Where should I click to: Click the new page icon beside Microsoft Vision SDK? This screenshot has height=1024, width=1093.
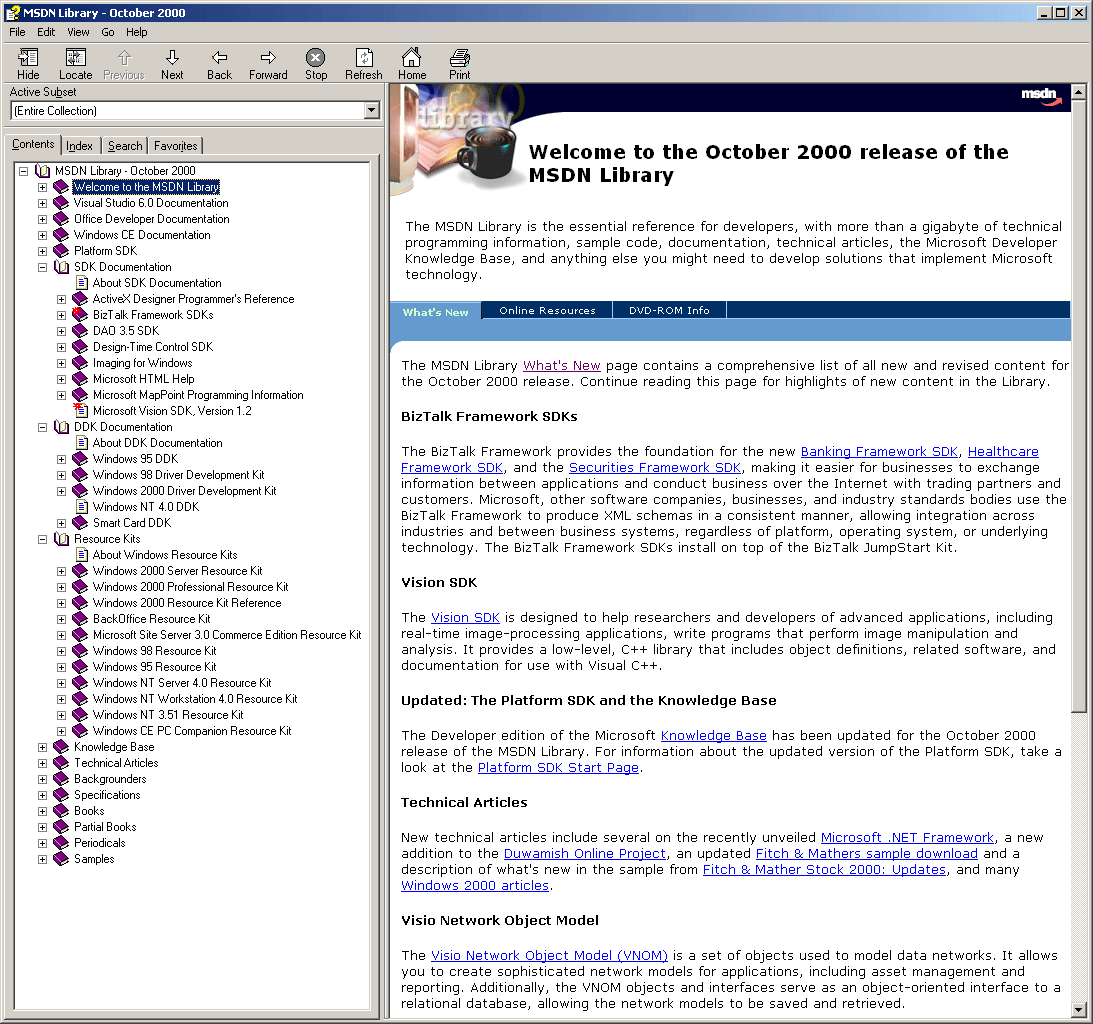click(x=81, y=411)
